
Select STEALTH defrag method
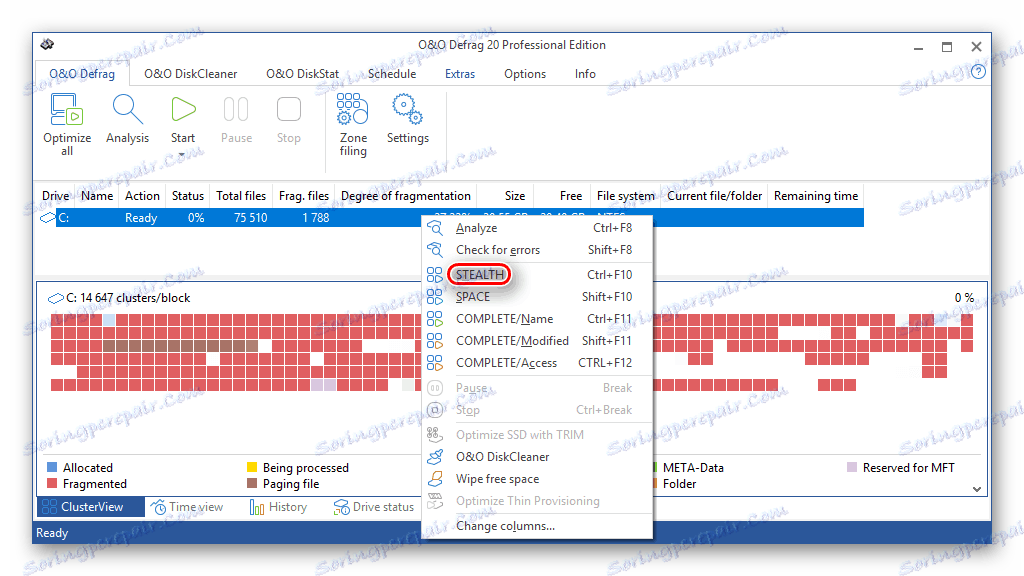tap(537, 275)
